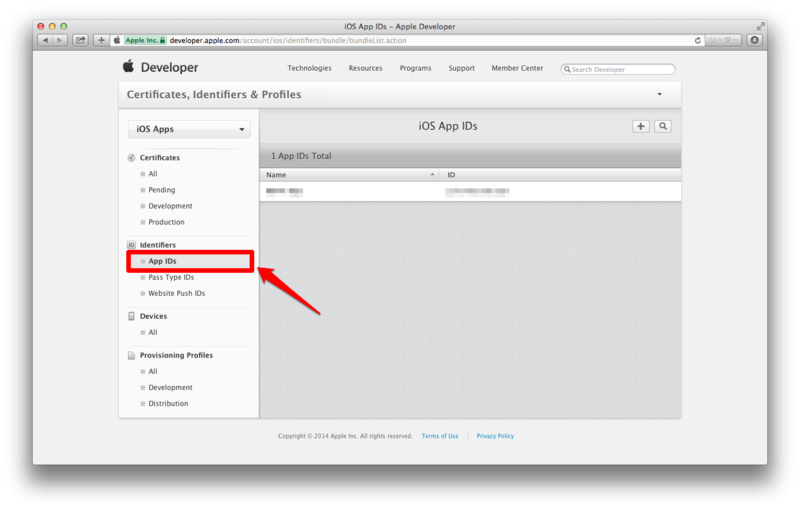Add bookmark with toolbar plus button
The image size is (800, 510).
coord(101,40)
